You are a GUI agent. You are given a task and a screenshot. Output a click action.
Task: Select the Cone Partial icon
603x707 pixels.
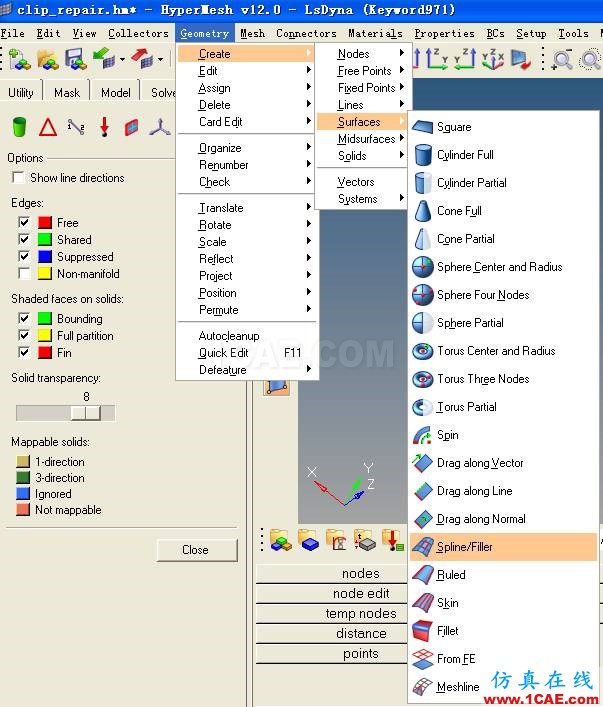pyautogui.click(x=423, y=239)
